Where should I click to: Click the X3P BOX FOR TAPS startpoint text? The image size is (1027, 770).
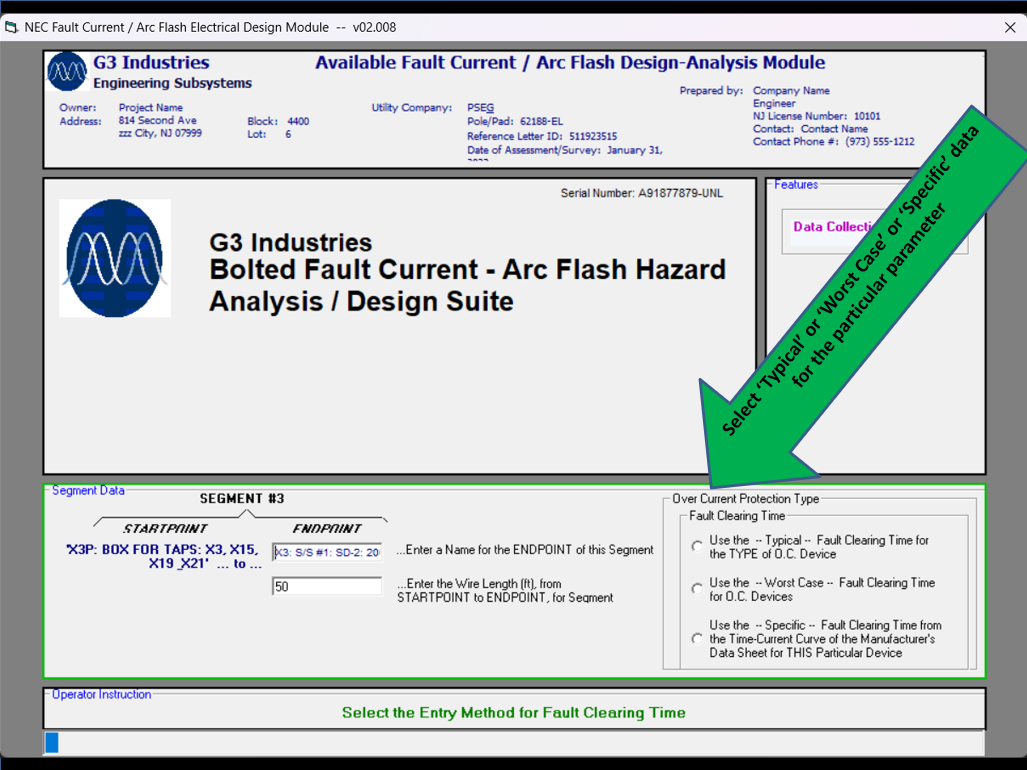click(x=164, y=556)
